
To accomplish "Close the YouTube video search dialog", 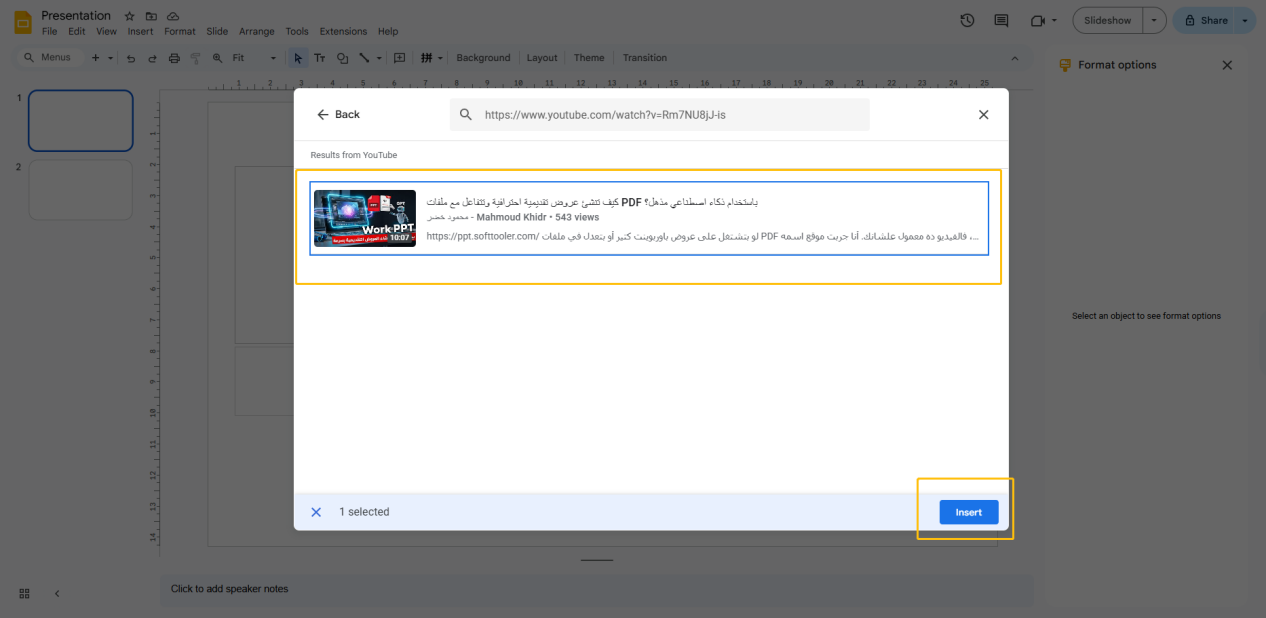I will pyautogui.click(x=983, y=115).
